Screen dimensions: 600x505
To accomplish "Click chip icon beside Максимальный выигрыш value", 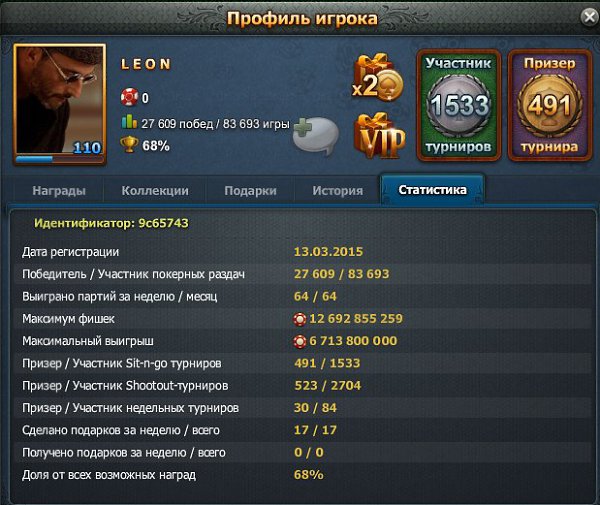I will tap(300, 341).
